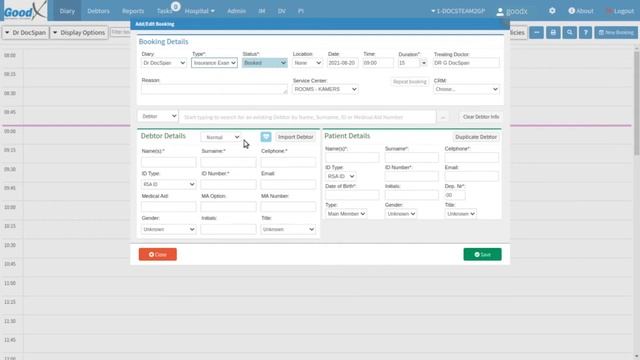
Task: Expand Display Options dropdown
Action: 79,32
